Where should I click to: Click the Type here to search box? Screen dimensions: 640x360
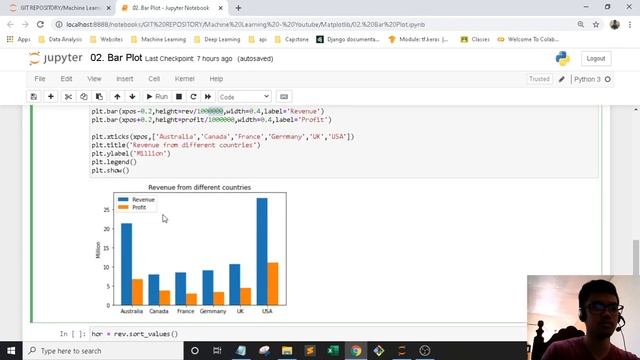pyautogui.click(x=103, y=351)
